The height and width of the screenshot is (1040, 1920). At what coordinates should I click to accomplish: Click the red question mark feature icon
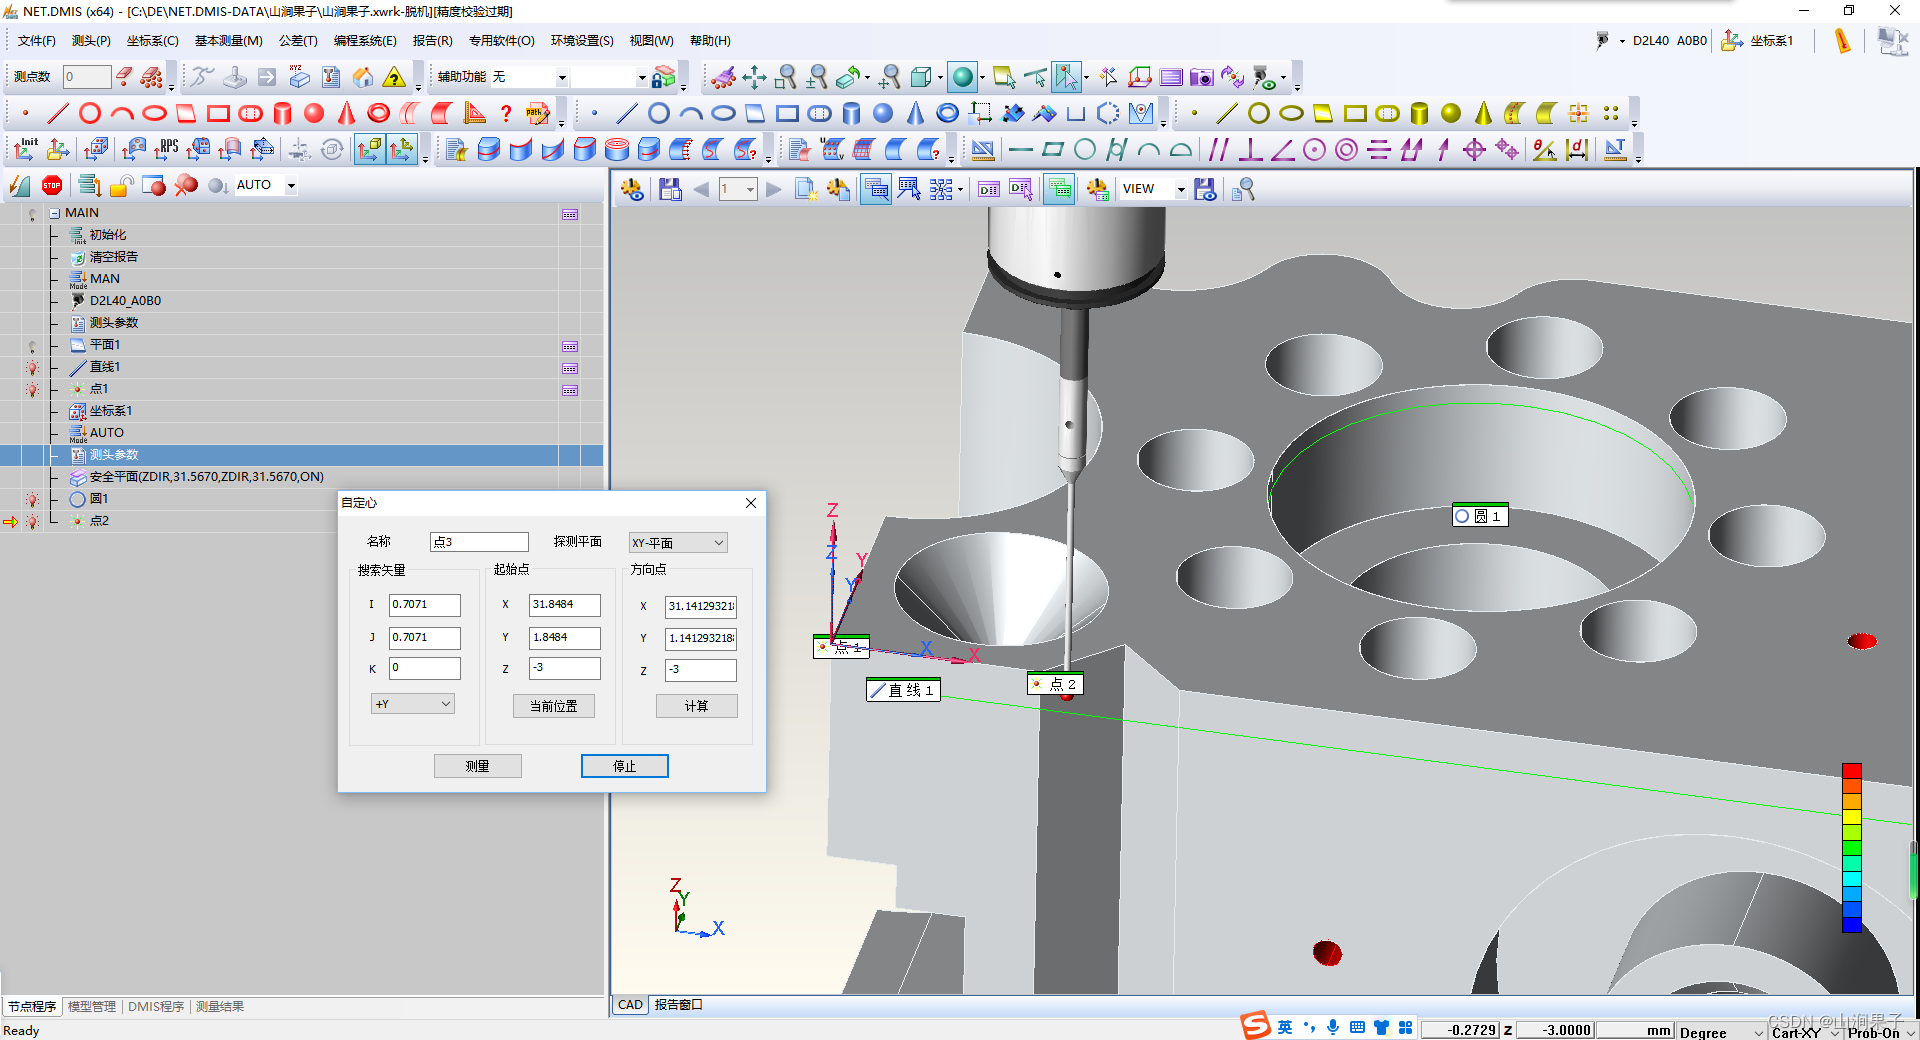(x=506, y=113)
